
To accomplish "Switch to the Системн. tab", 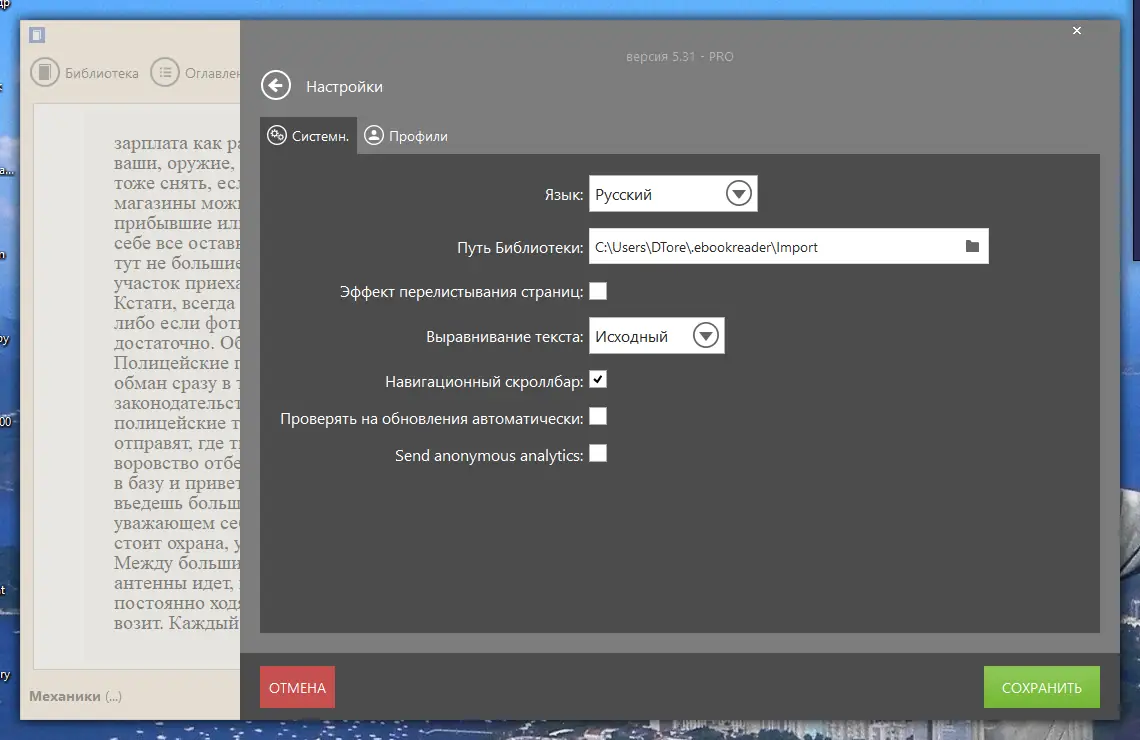I will coord(308,136).
